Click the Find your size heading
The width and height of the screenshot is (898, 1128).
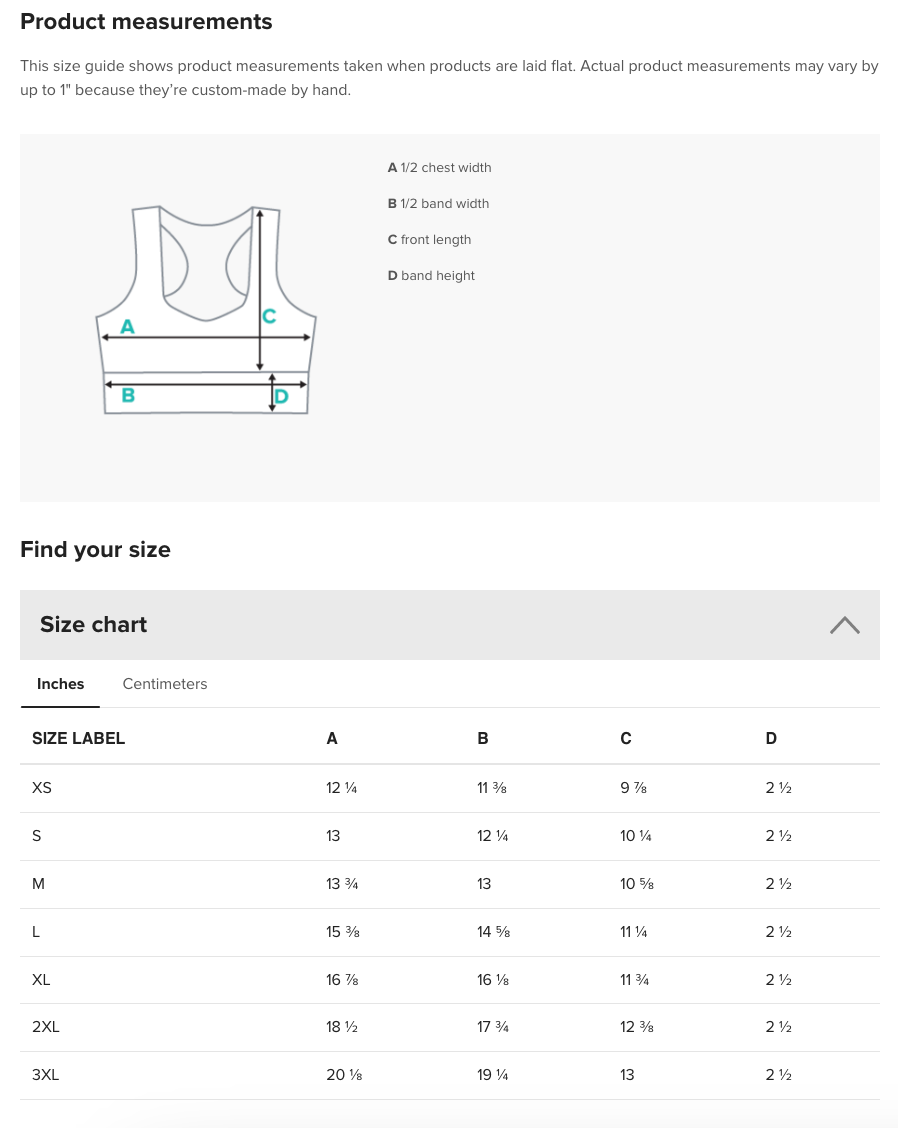pos(95,549)
